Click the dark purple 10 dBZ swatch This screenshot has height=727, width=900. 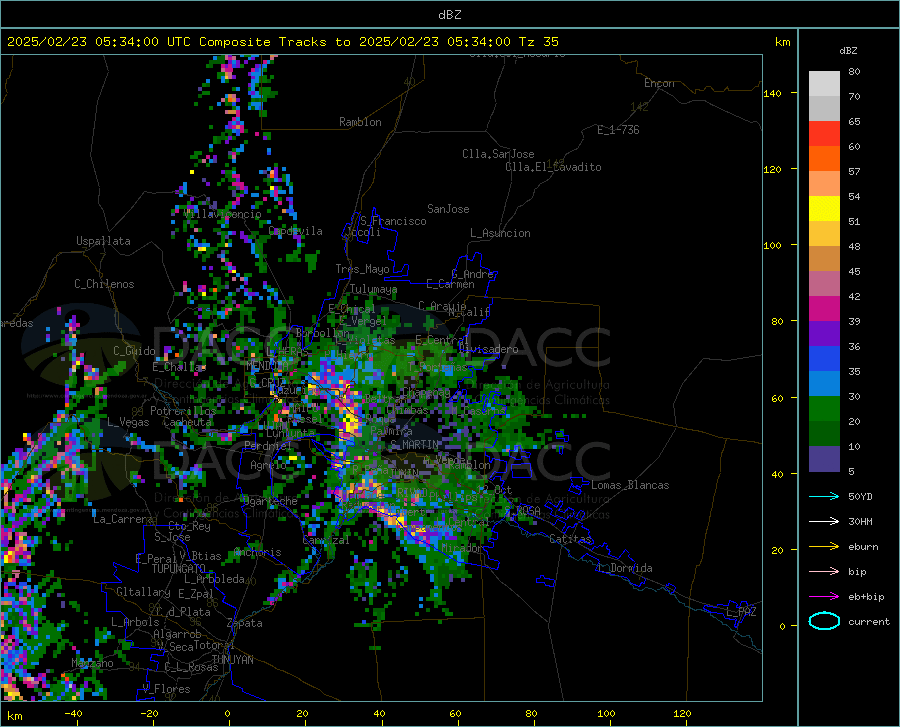[x=824, y=459]
